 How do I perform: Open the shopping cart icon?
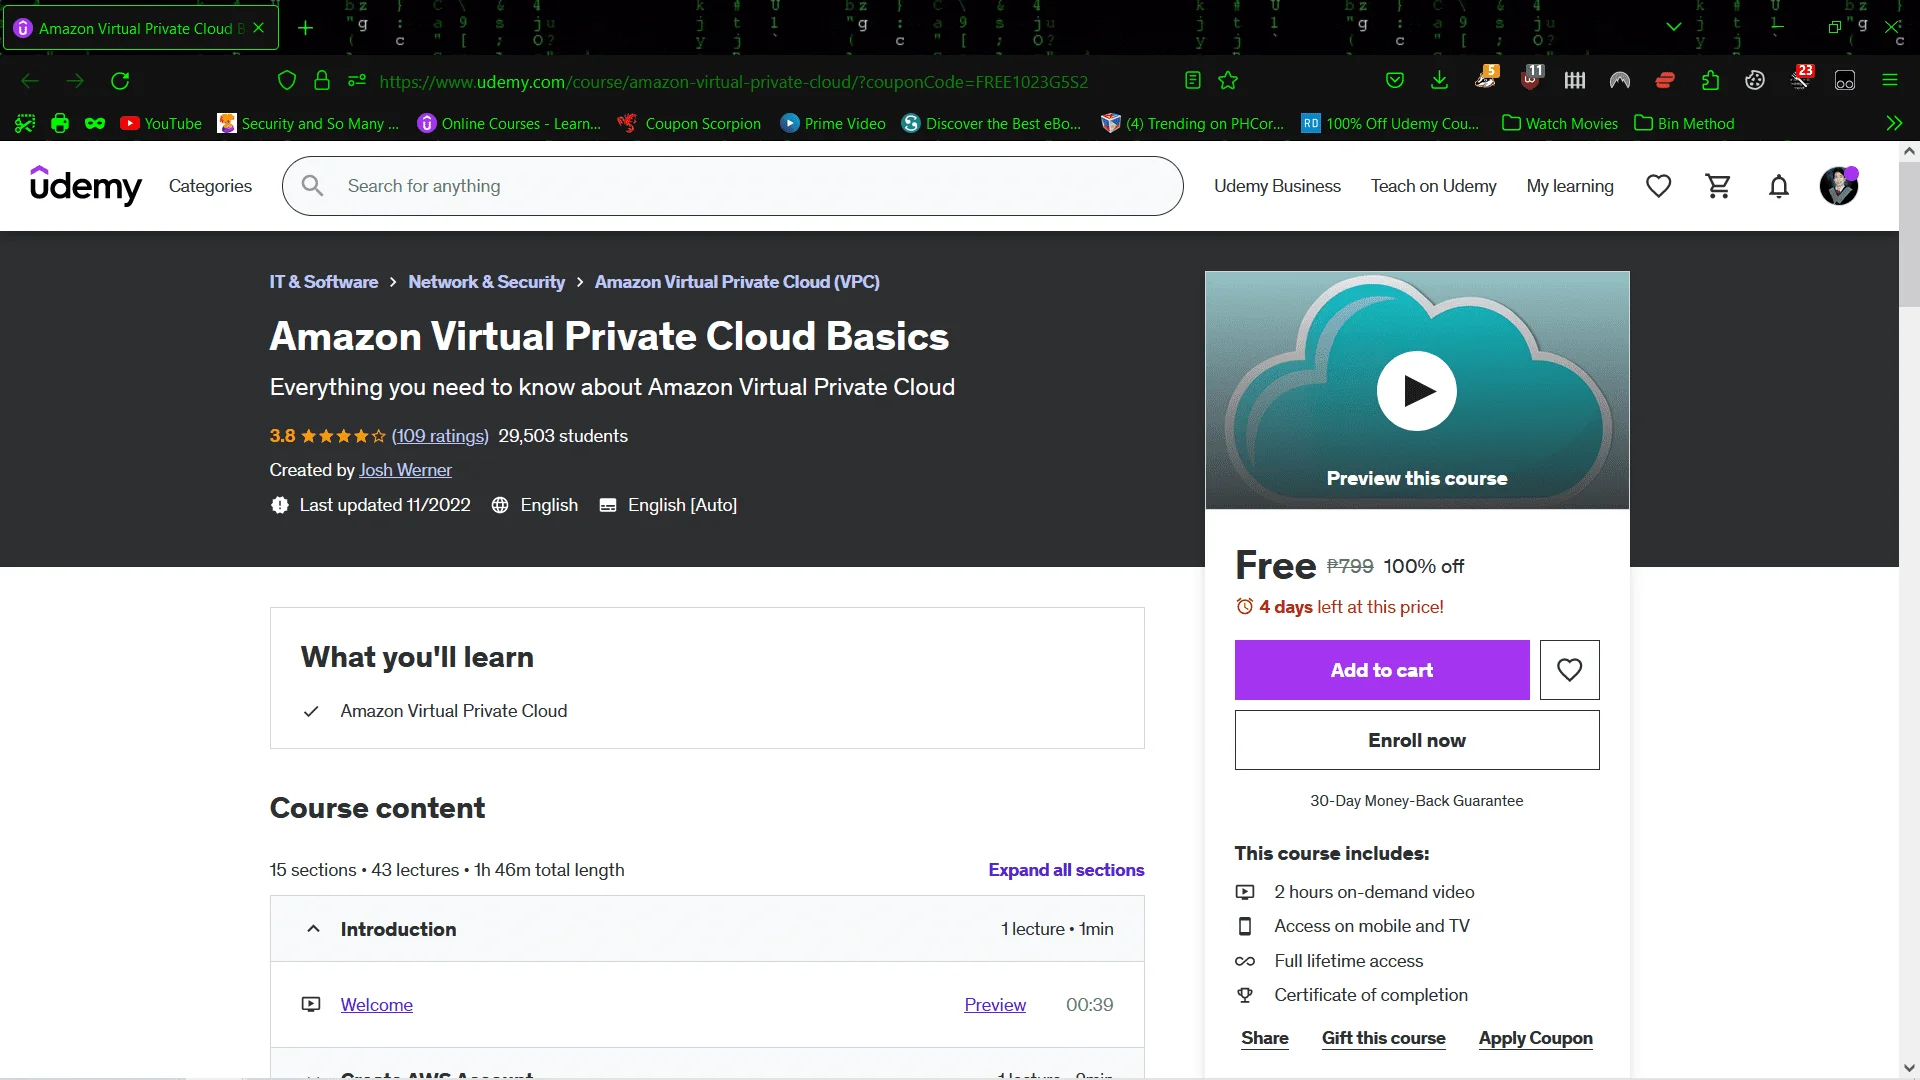pos(1719,186)
